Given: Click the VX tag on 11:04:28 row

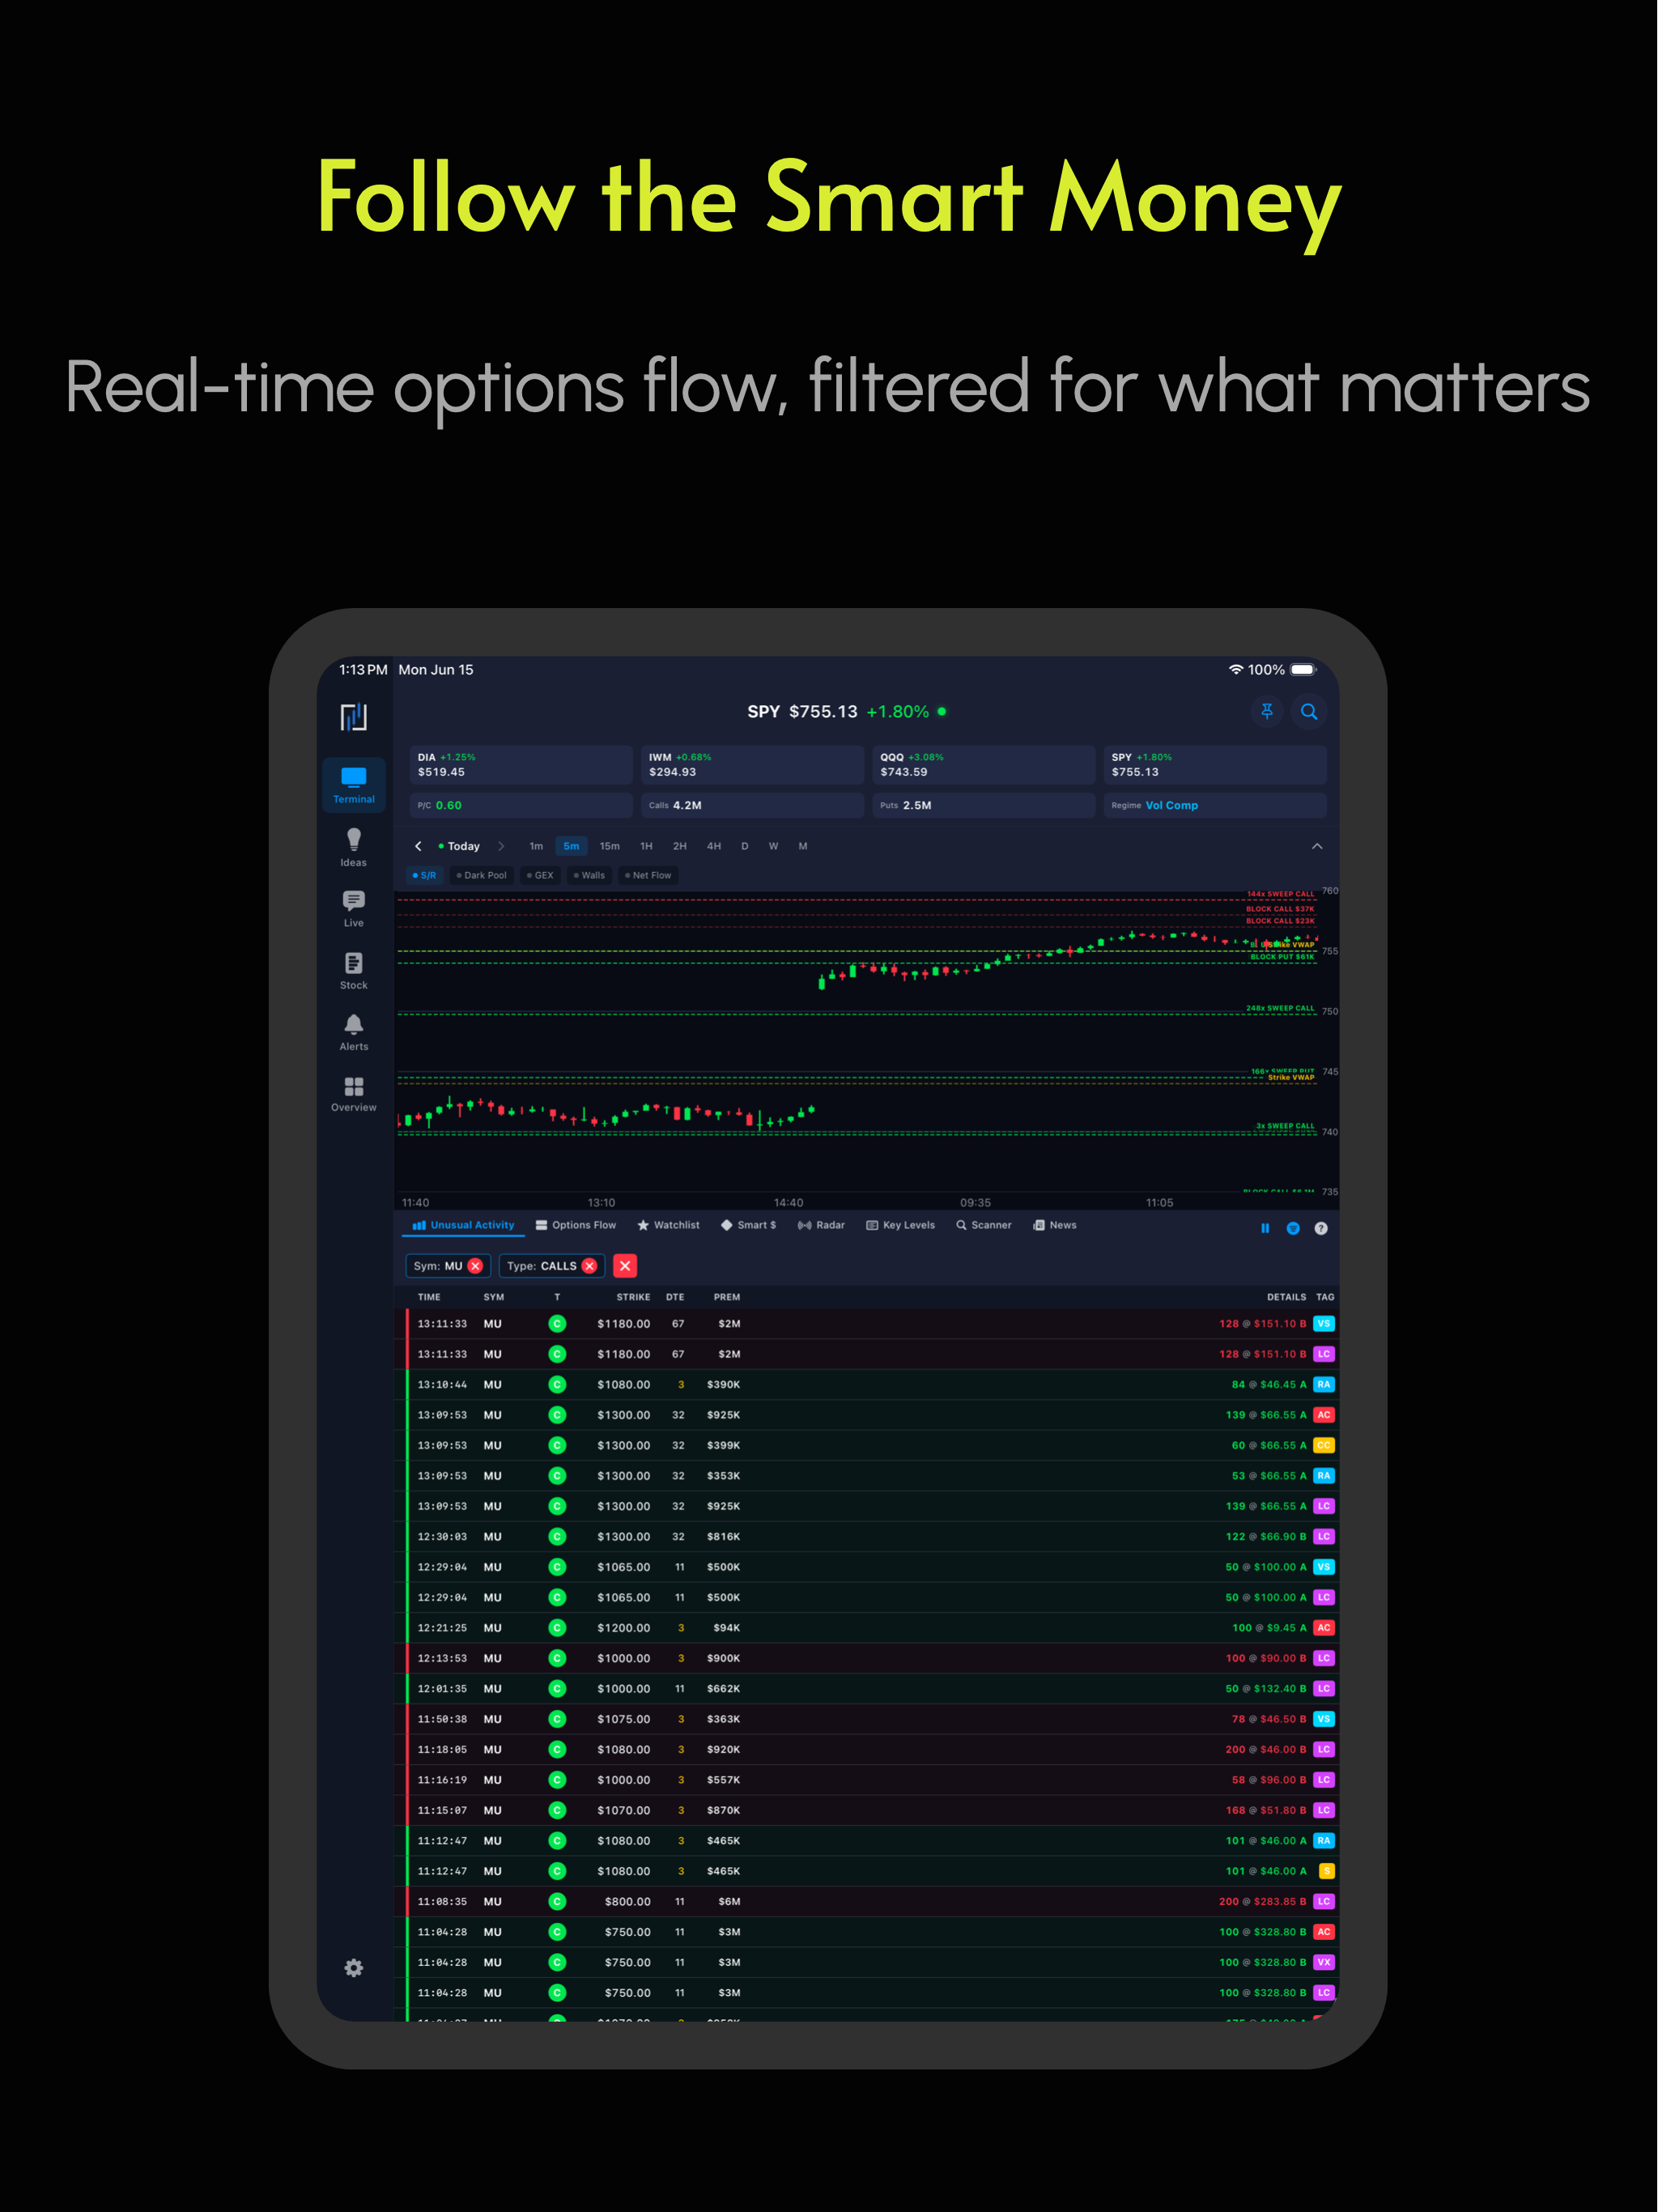Looking at the screenshot, I should (1324, 1963).
